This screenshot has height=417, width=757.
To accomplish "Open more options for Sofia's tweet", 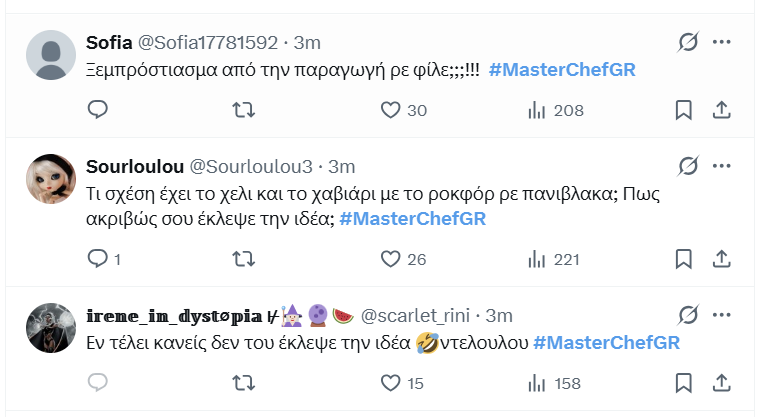I will [721, 42].
